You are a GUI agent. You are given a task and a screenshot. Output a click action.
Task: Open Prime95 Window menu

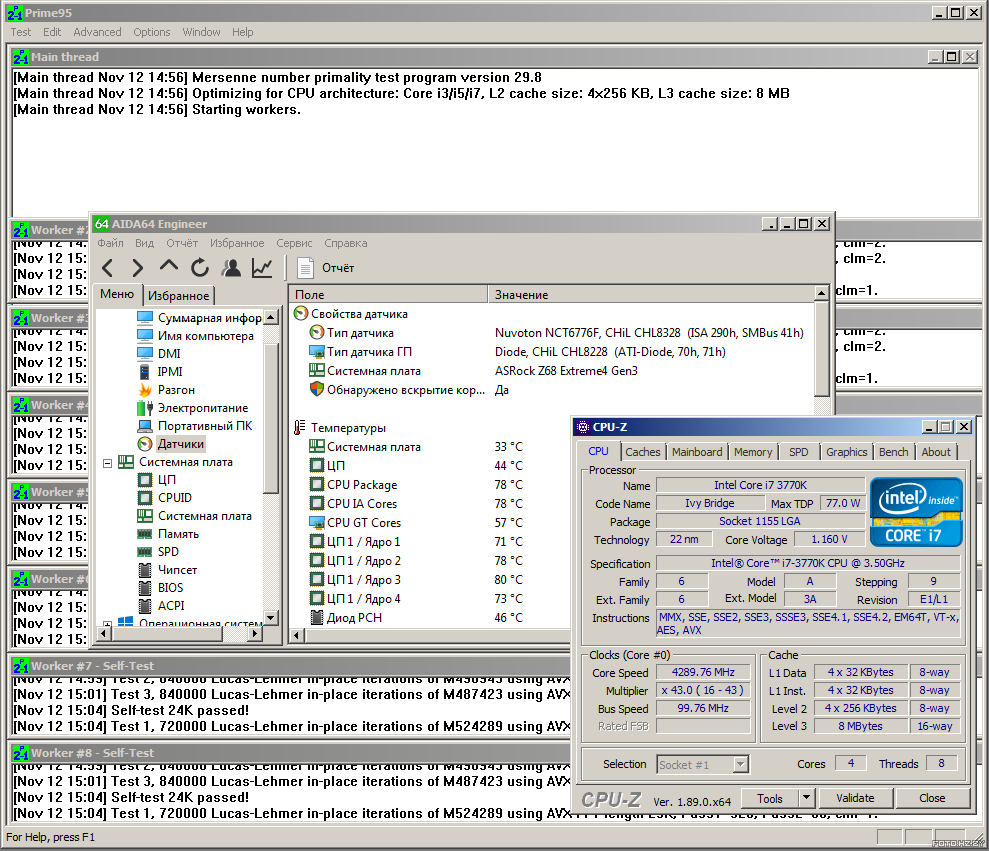coord(201,32)
